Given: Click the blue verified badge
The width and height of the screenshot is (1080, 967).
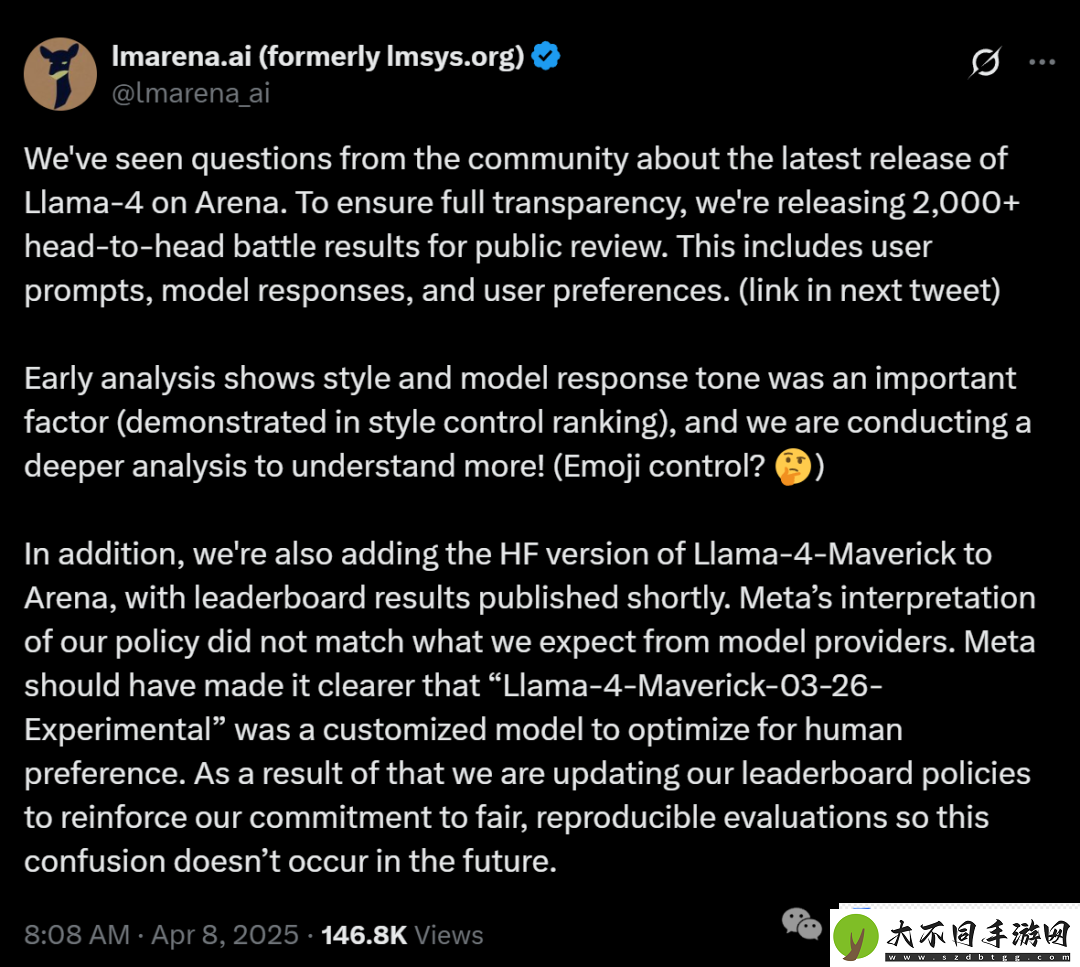Looking at the screenshot, I should (x=546, y=56).
